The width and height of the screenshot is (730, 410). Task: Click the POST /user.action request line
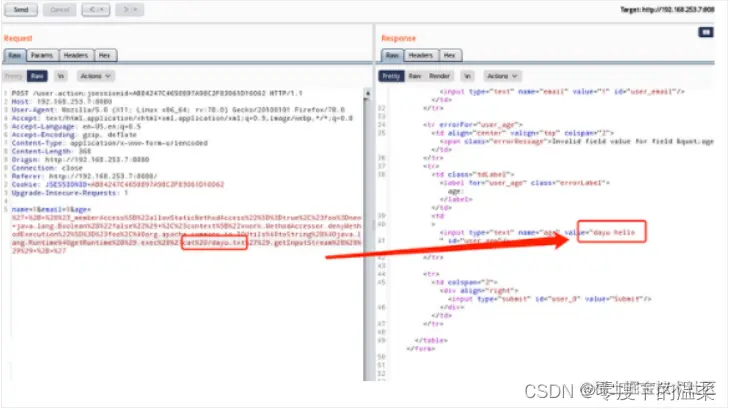click(x=157, y=93)
